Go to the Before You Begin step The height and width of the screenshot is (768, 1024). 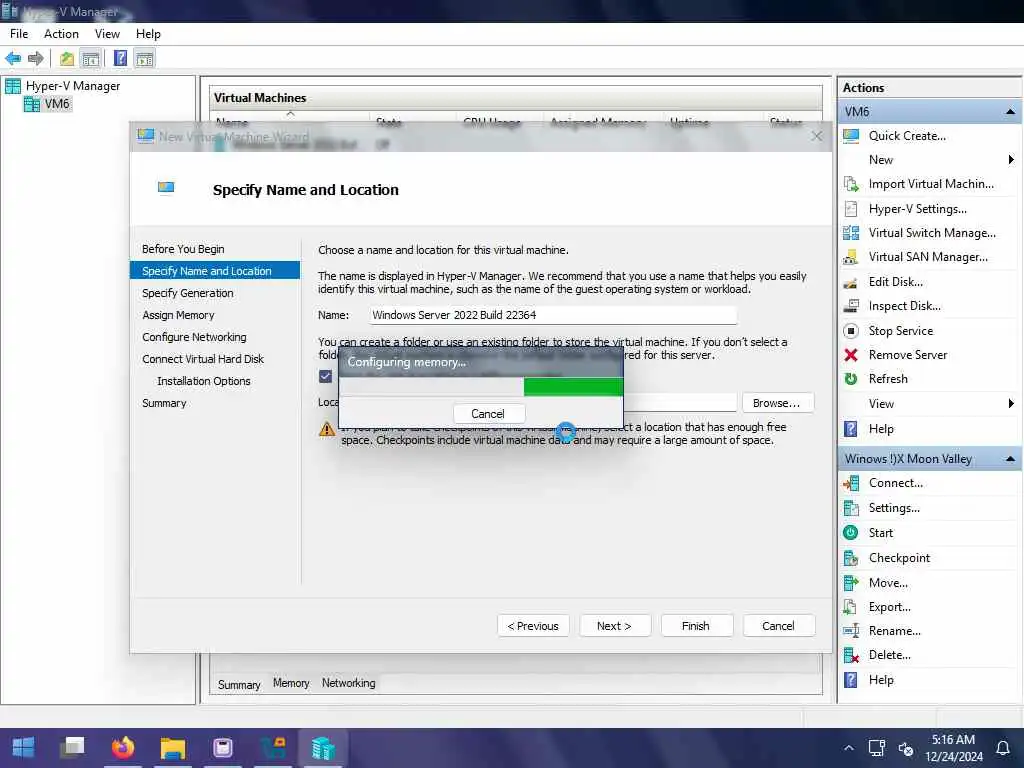184,249
